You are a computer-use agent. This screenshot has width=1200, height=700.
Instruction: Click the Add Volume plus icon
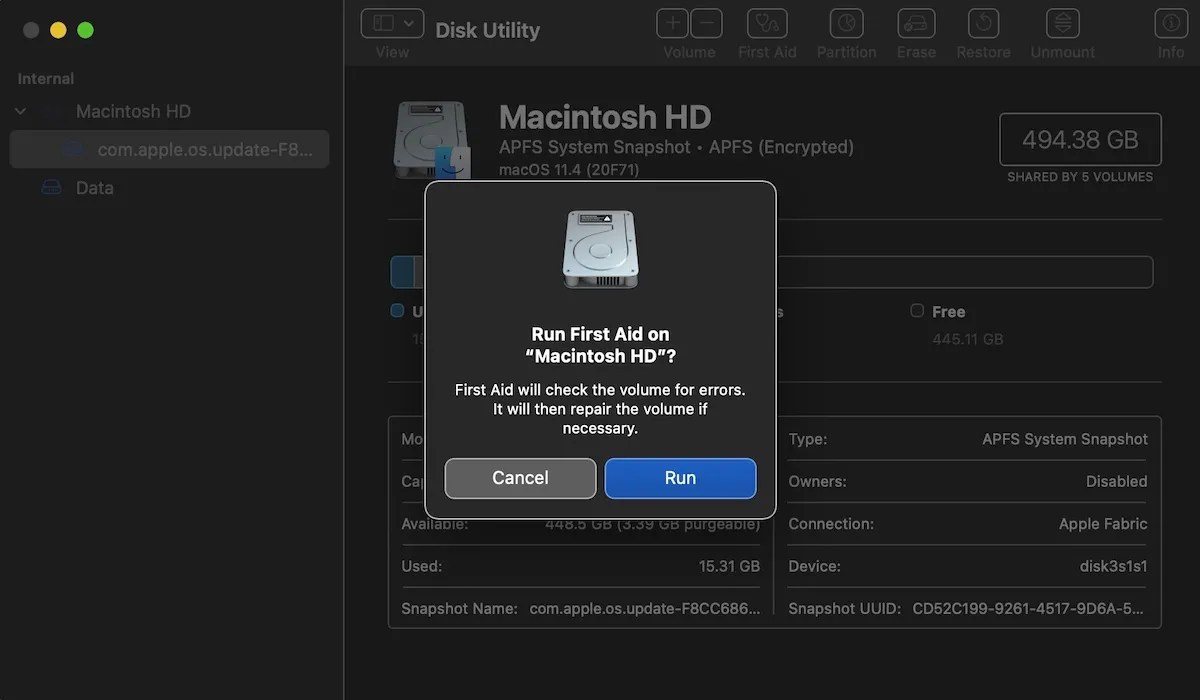tap(671, 23)
